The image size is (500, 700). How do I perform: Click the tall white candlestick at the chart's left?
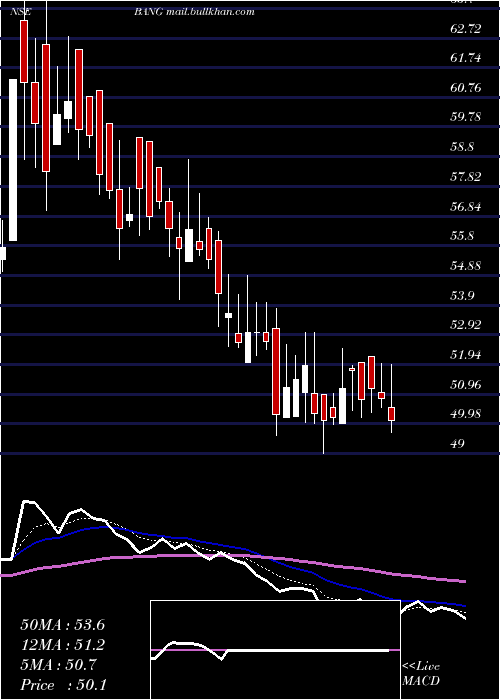point(13,160)
